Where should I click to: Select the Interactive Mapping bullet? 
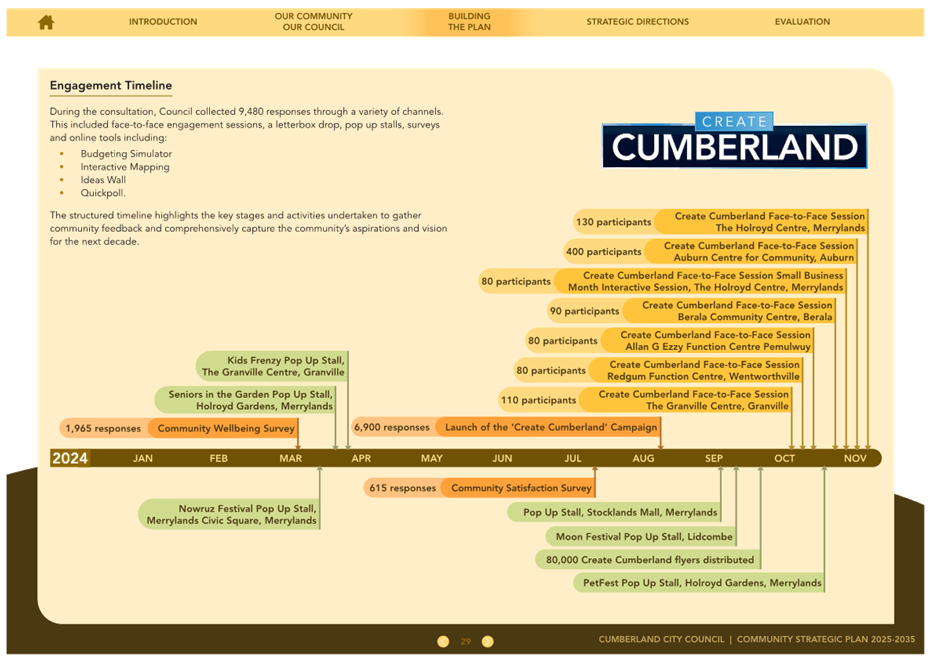[125, 167]
